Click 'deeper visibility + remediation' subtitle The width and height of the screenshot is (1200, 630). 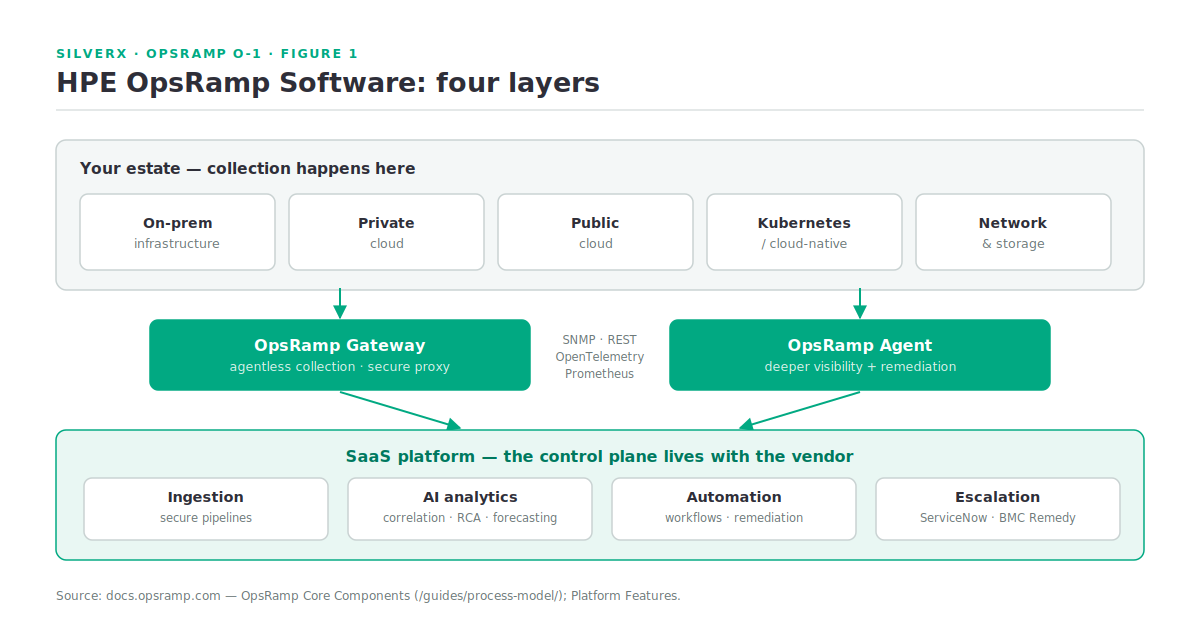(860, 367)
